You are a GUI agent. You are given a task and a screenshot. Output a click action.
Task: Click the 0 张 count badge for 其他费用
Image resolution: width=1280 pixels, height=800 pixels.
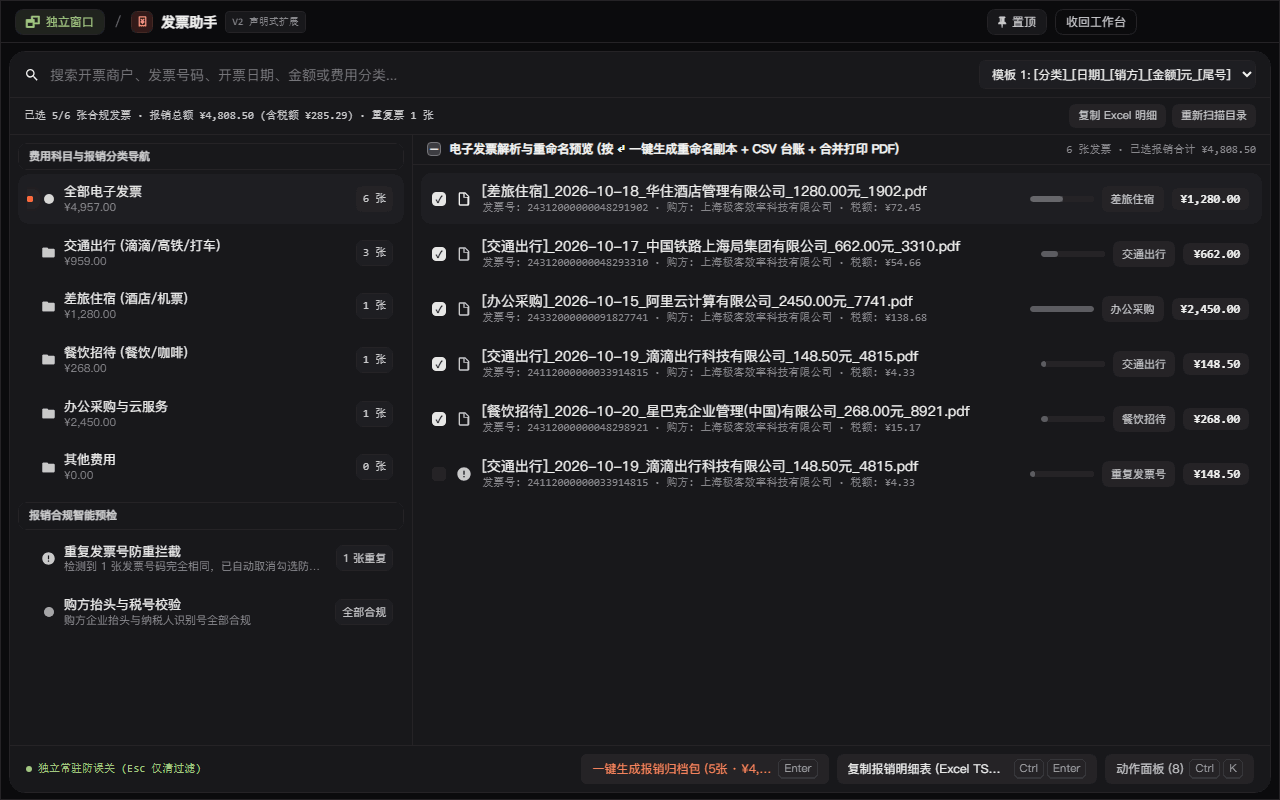click(374, 467)
